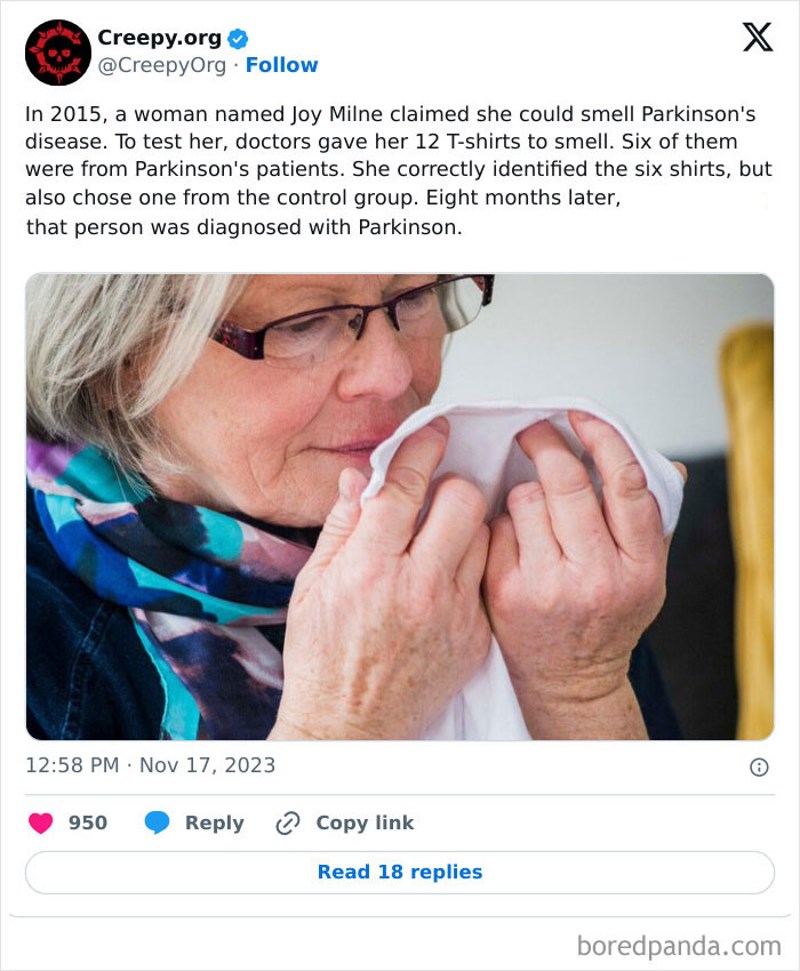Select the Read 18 replies button
Image resolution: width=800 pixels, height=971 pixels.
point(400,871)
